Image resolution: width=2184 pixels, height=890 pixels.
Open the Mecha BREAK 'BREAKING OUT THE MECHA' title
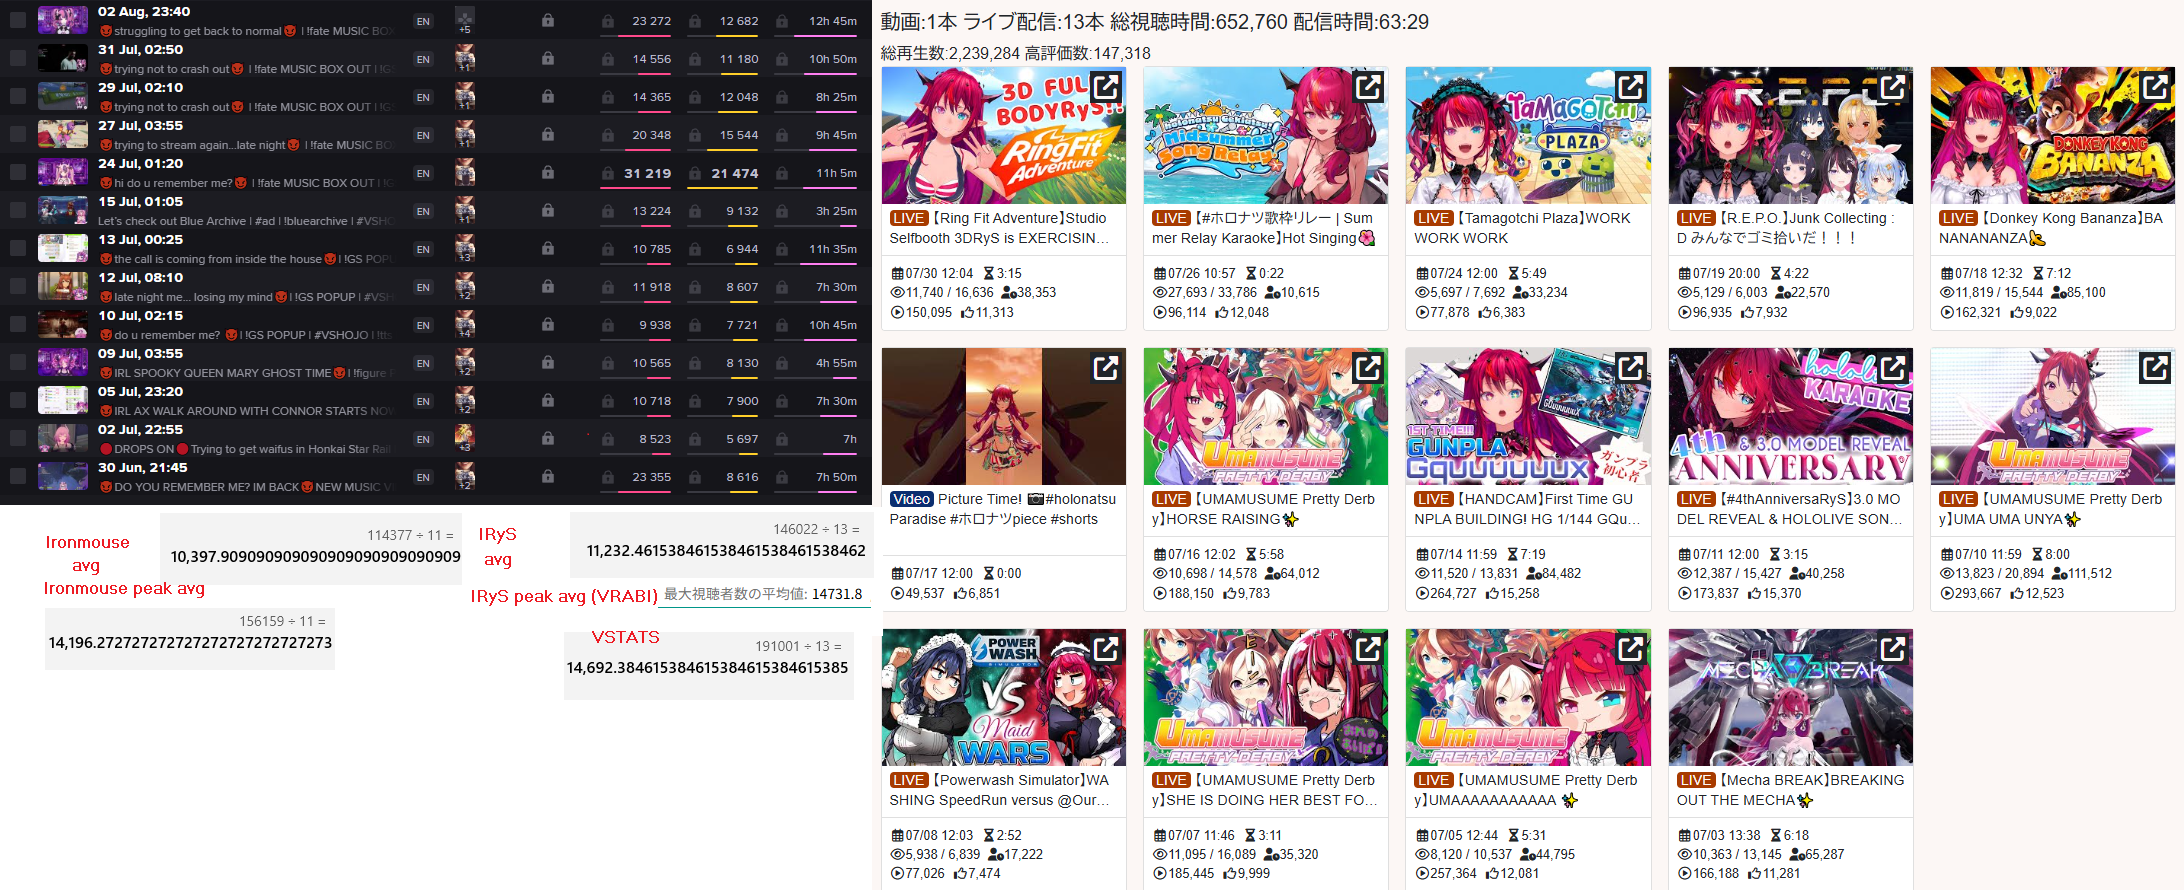click(x=1791, y=790)
